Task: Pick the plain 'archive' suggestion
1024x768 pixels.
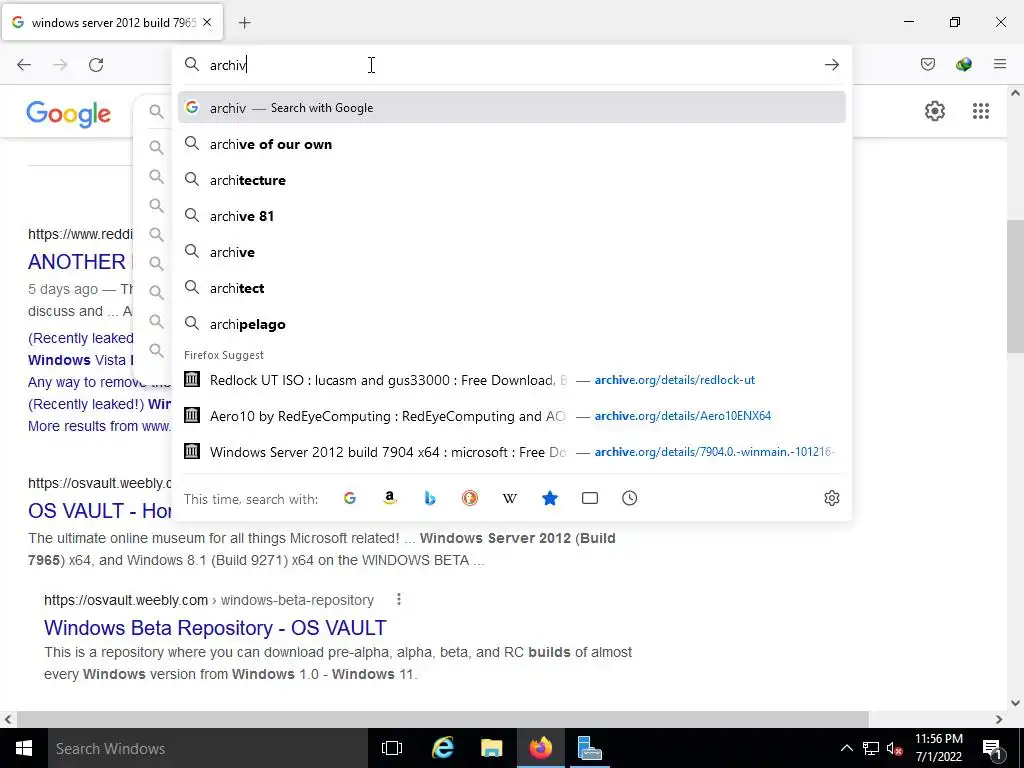Action: click(511, 252)
